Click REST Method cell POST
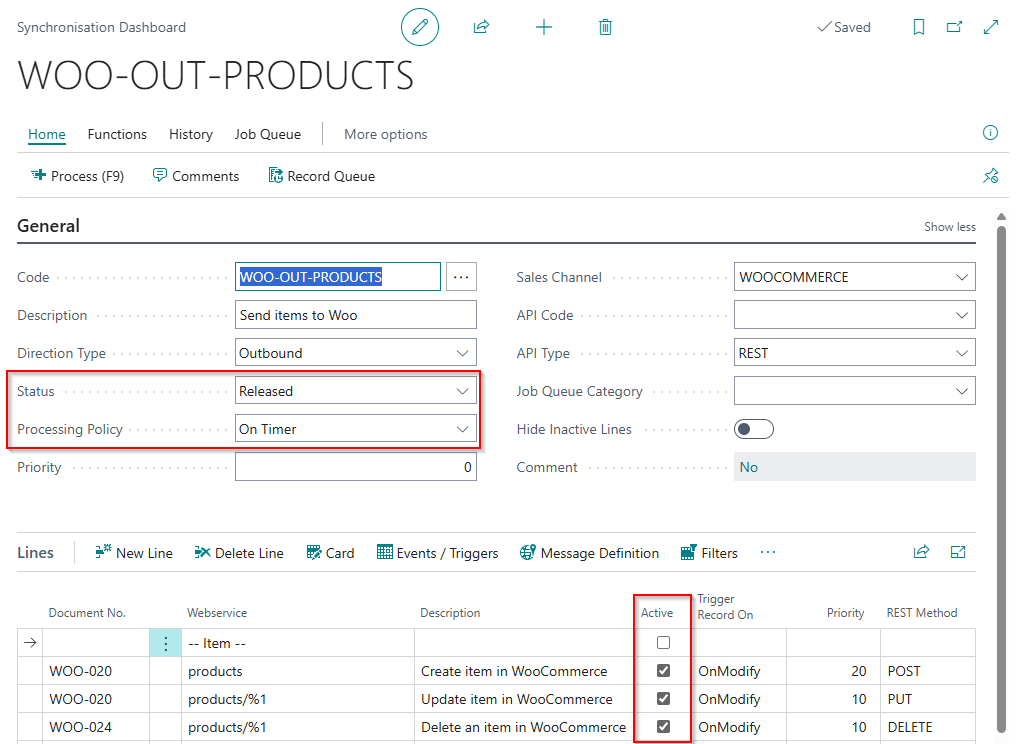This screenshot has height=744, width=1020. tap(928, 671)
